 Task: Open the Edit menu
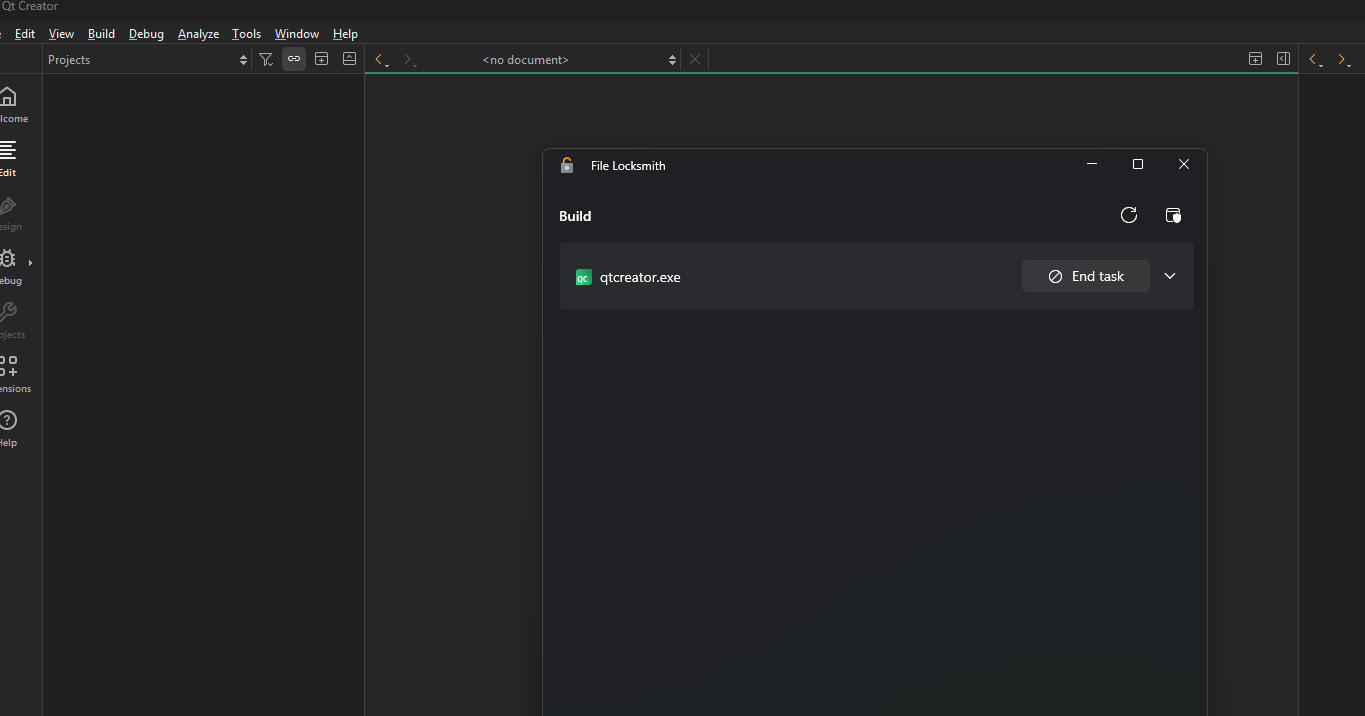(25, 34)
